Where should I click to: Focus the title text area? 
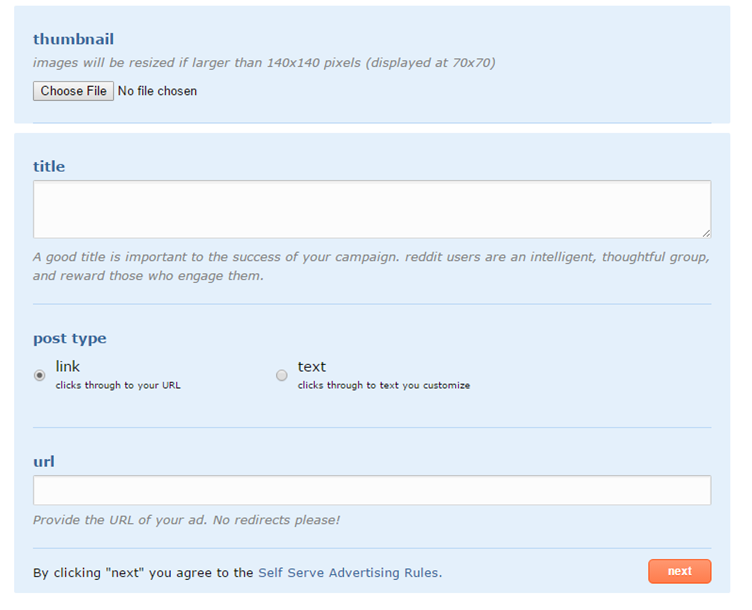pyautogui.click(x=371, y=209)
